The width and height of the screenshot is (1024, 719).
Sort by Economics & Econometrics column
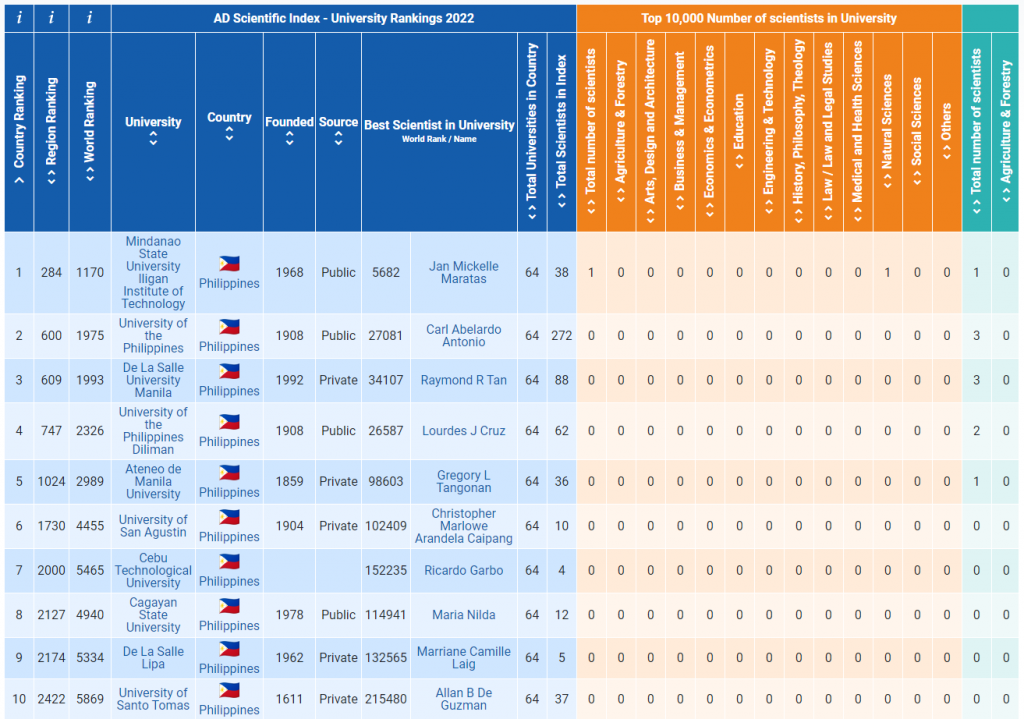click(710, 210)
